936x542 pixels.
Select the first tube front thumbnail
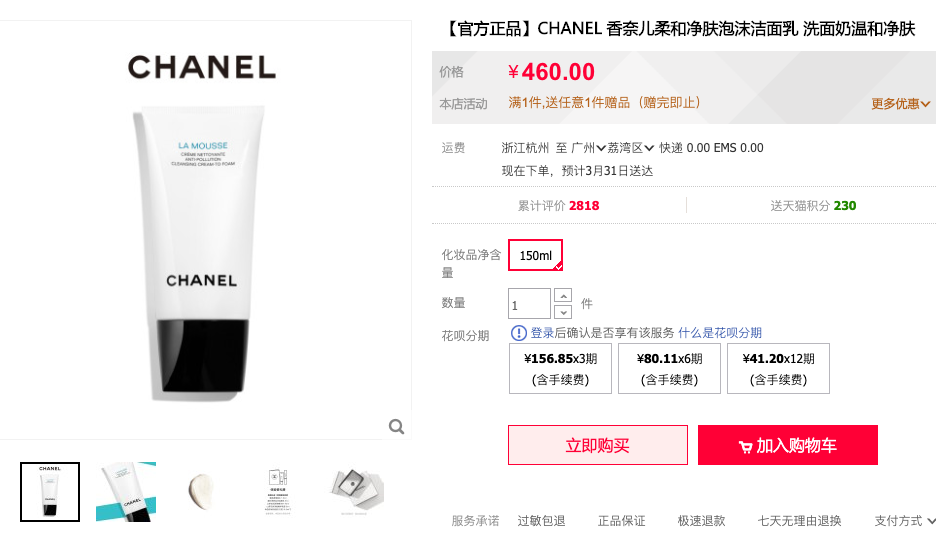50,492
